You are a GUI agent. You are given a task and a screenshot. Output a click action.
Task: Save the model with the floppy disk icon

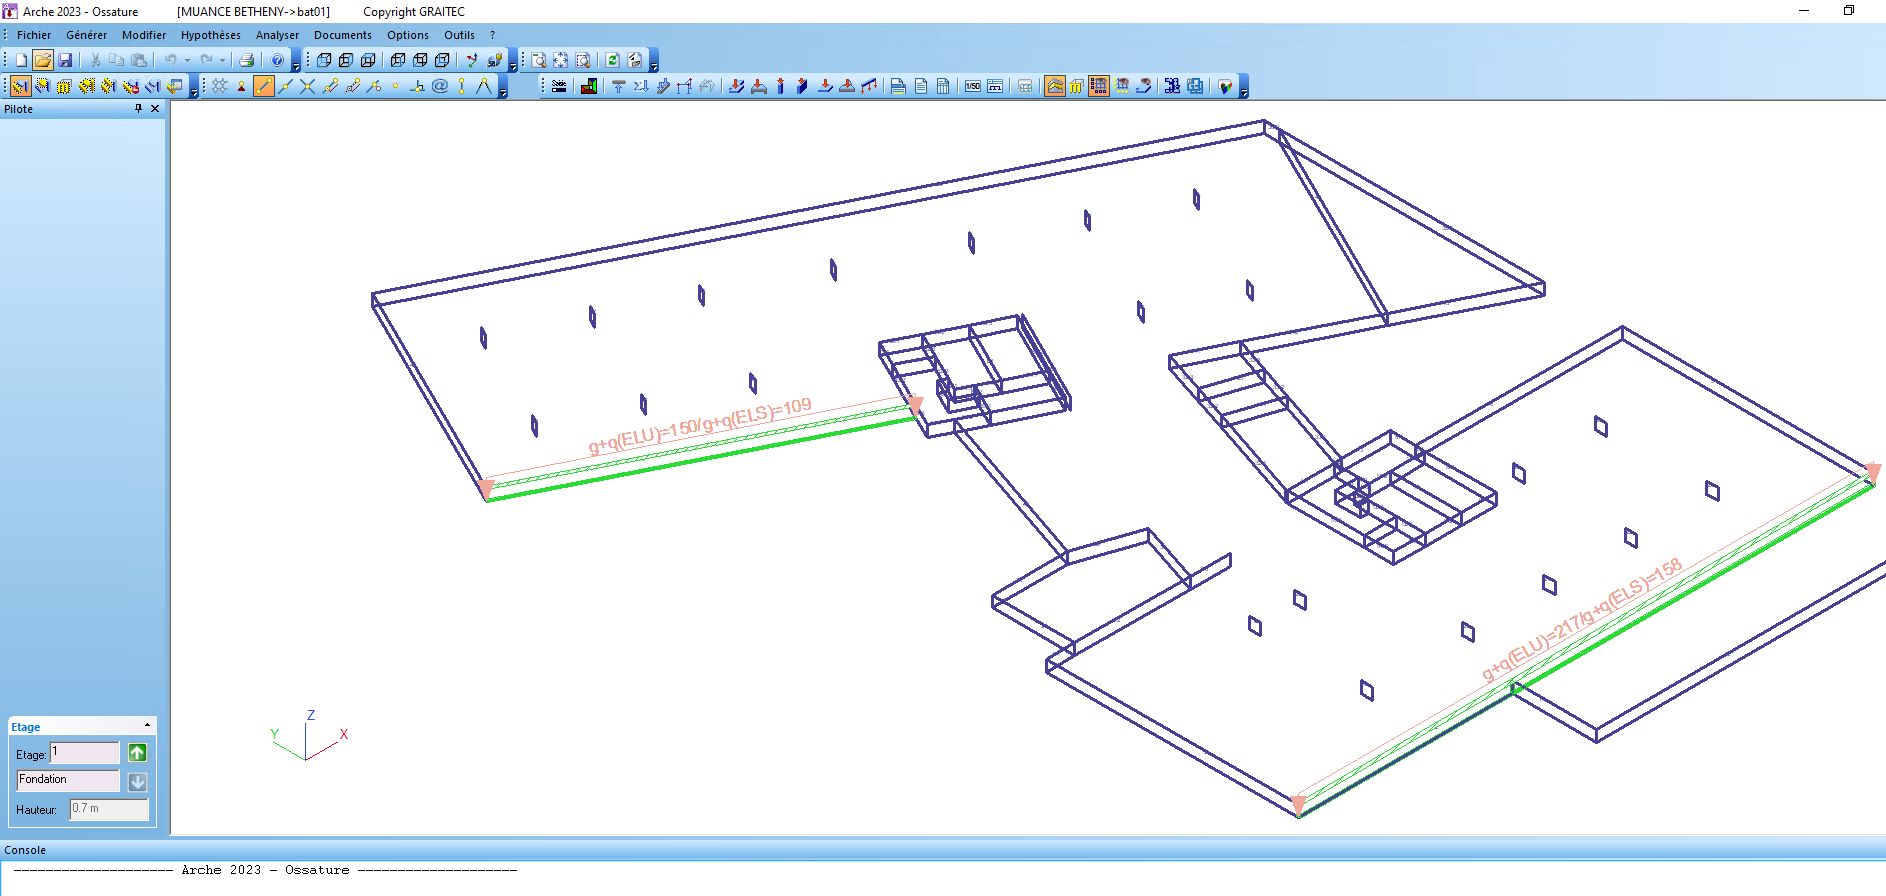pos(65,60)
